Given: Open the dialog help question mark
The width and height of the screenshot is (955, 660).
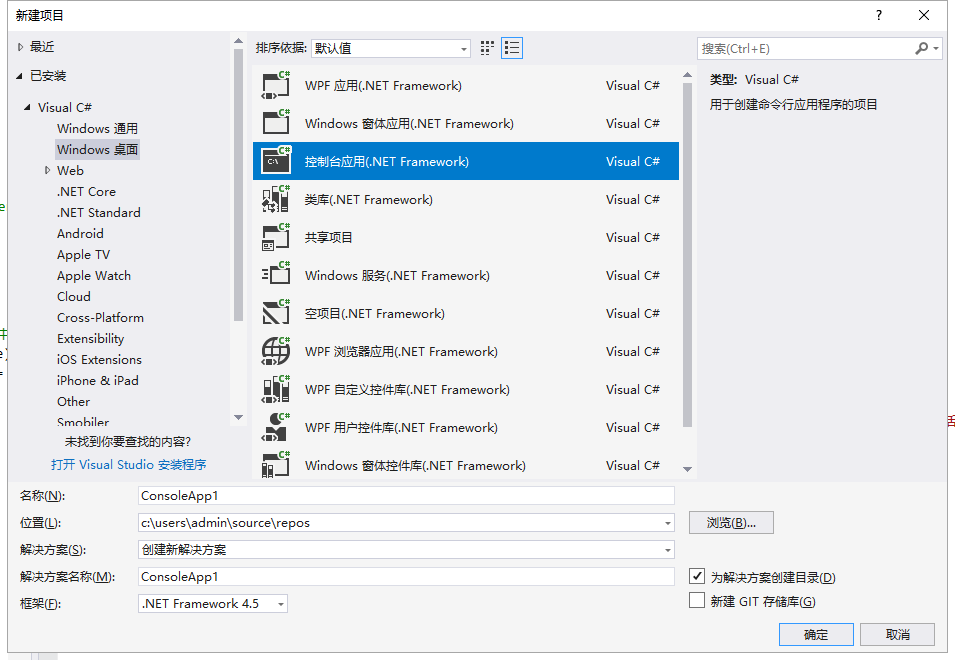Looking at the screenshot, I should 878,15.
